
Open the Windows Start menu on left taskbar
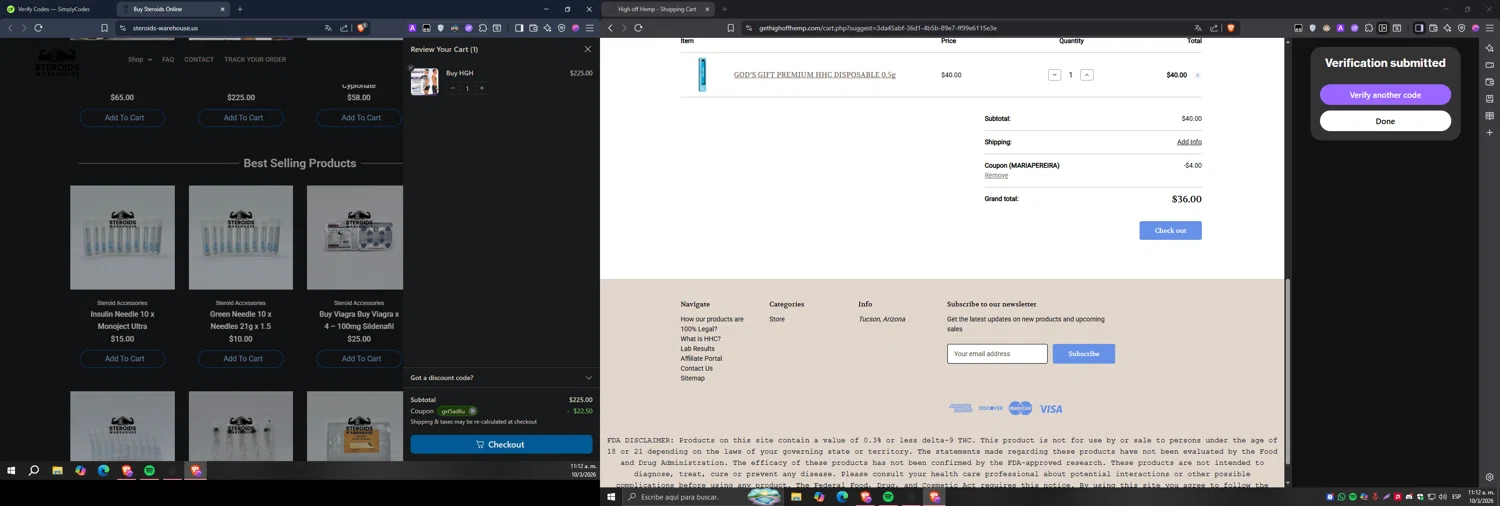click(x=12, y=470)
